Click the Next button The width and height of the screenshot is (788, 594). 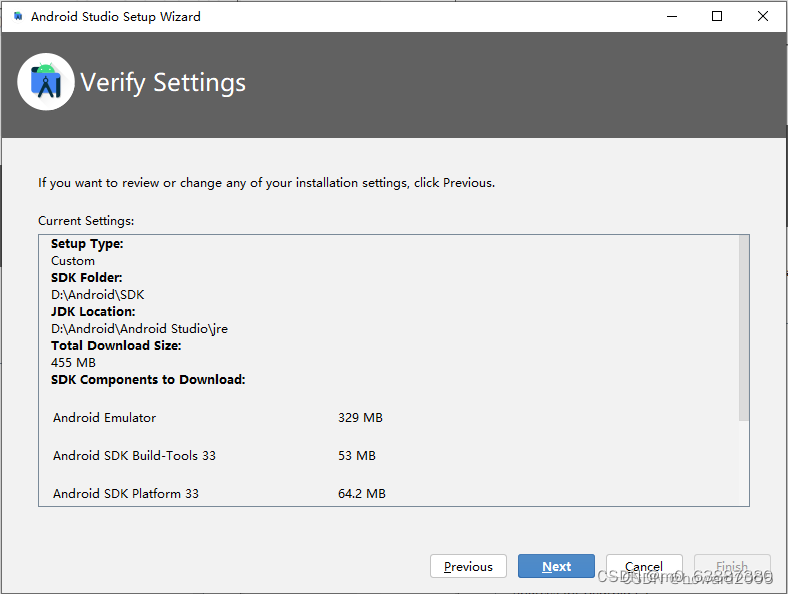pos(556,566)
